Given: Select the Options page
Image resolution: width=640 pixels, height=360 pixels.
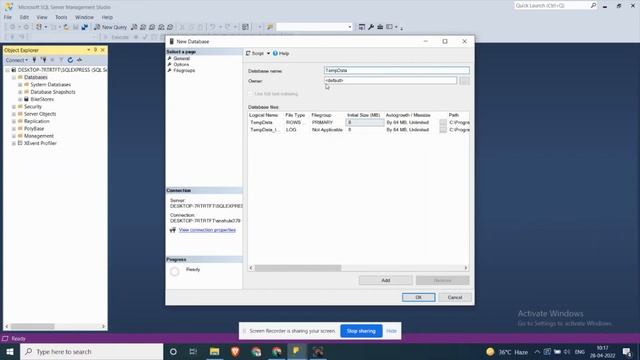Looking at the screenshot, I should 181,64.
